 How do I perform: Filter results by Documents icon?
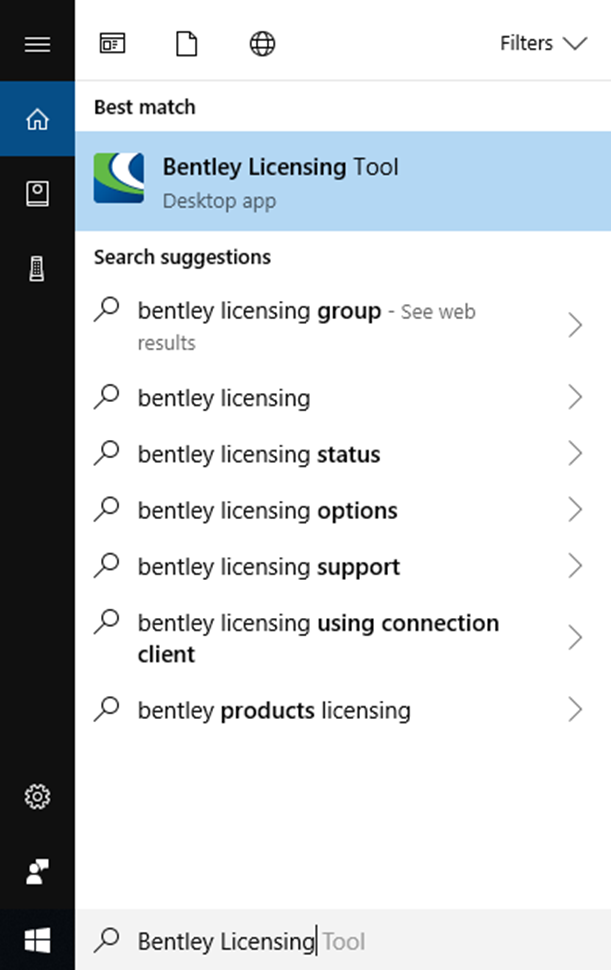click(x=187, y=44)
